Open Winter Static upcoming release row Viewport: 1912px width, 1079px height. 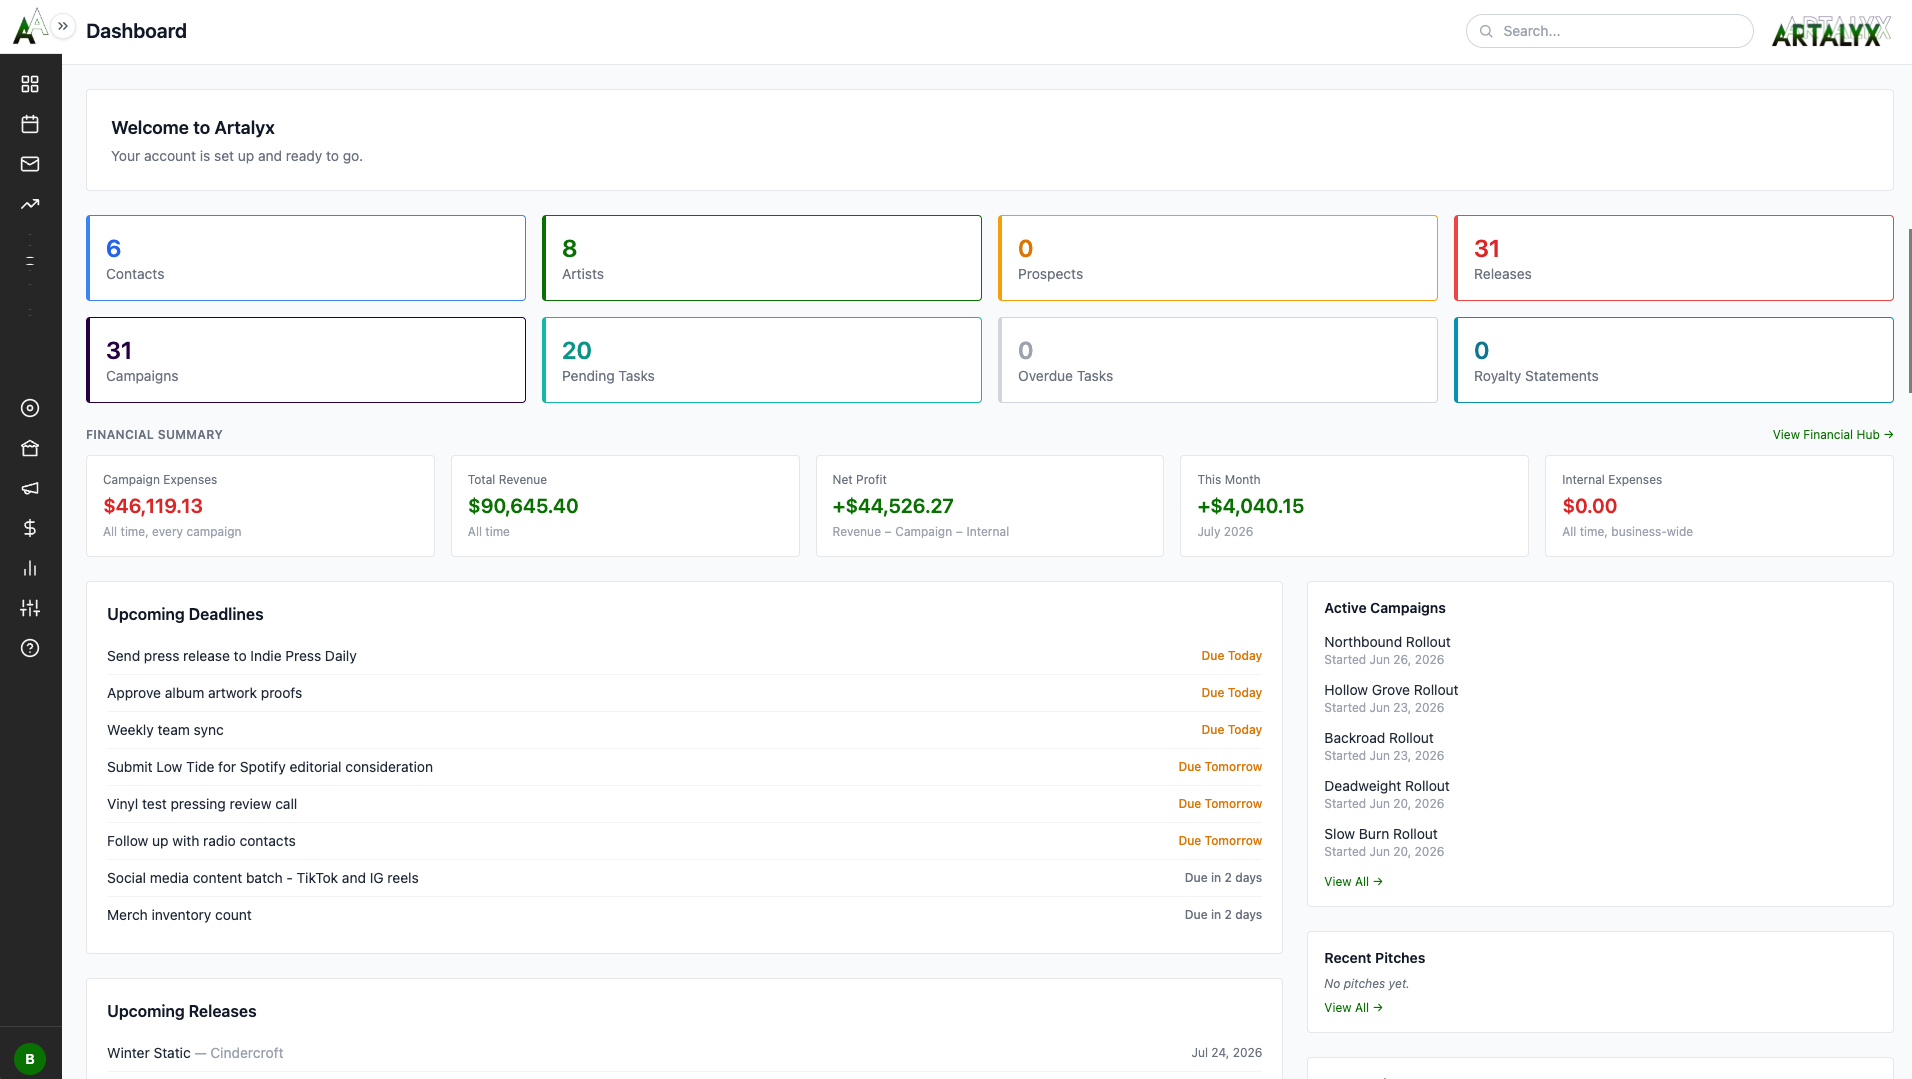pyautogui.click(x=684, y=1053)
